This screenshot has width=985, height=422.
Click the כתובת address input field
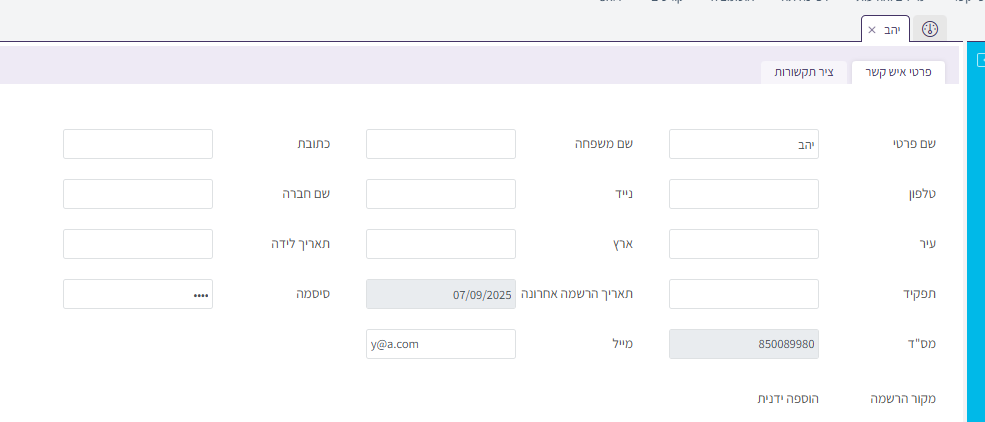(138, 144)
